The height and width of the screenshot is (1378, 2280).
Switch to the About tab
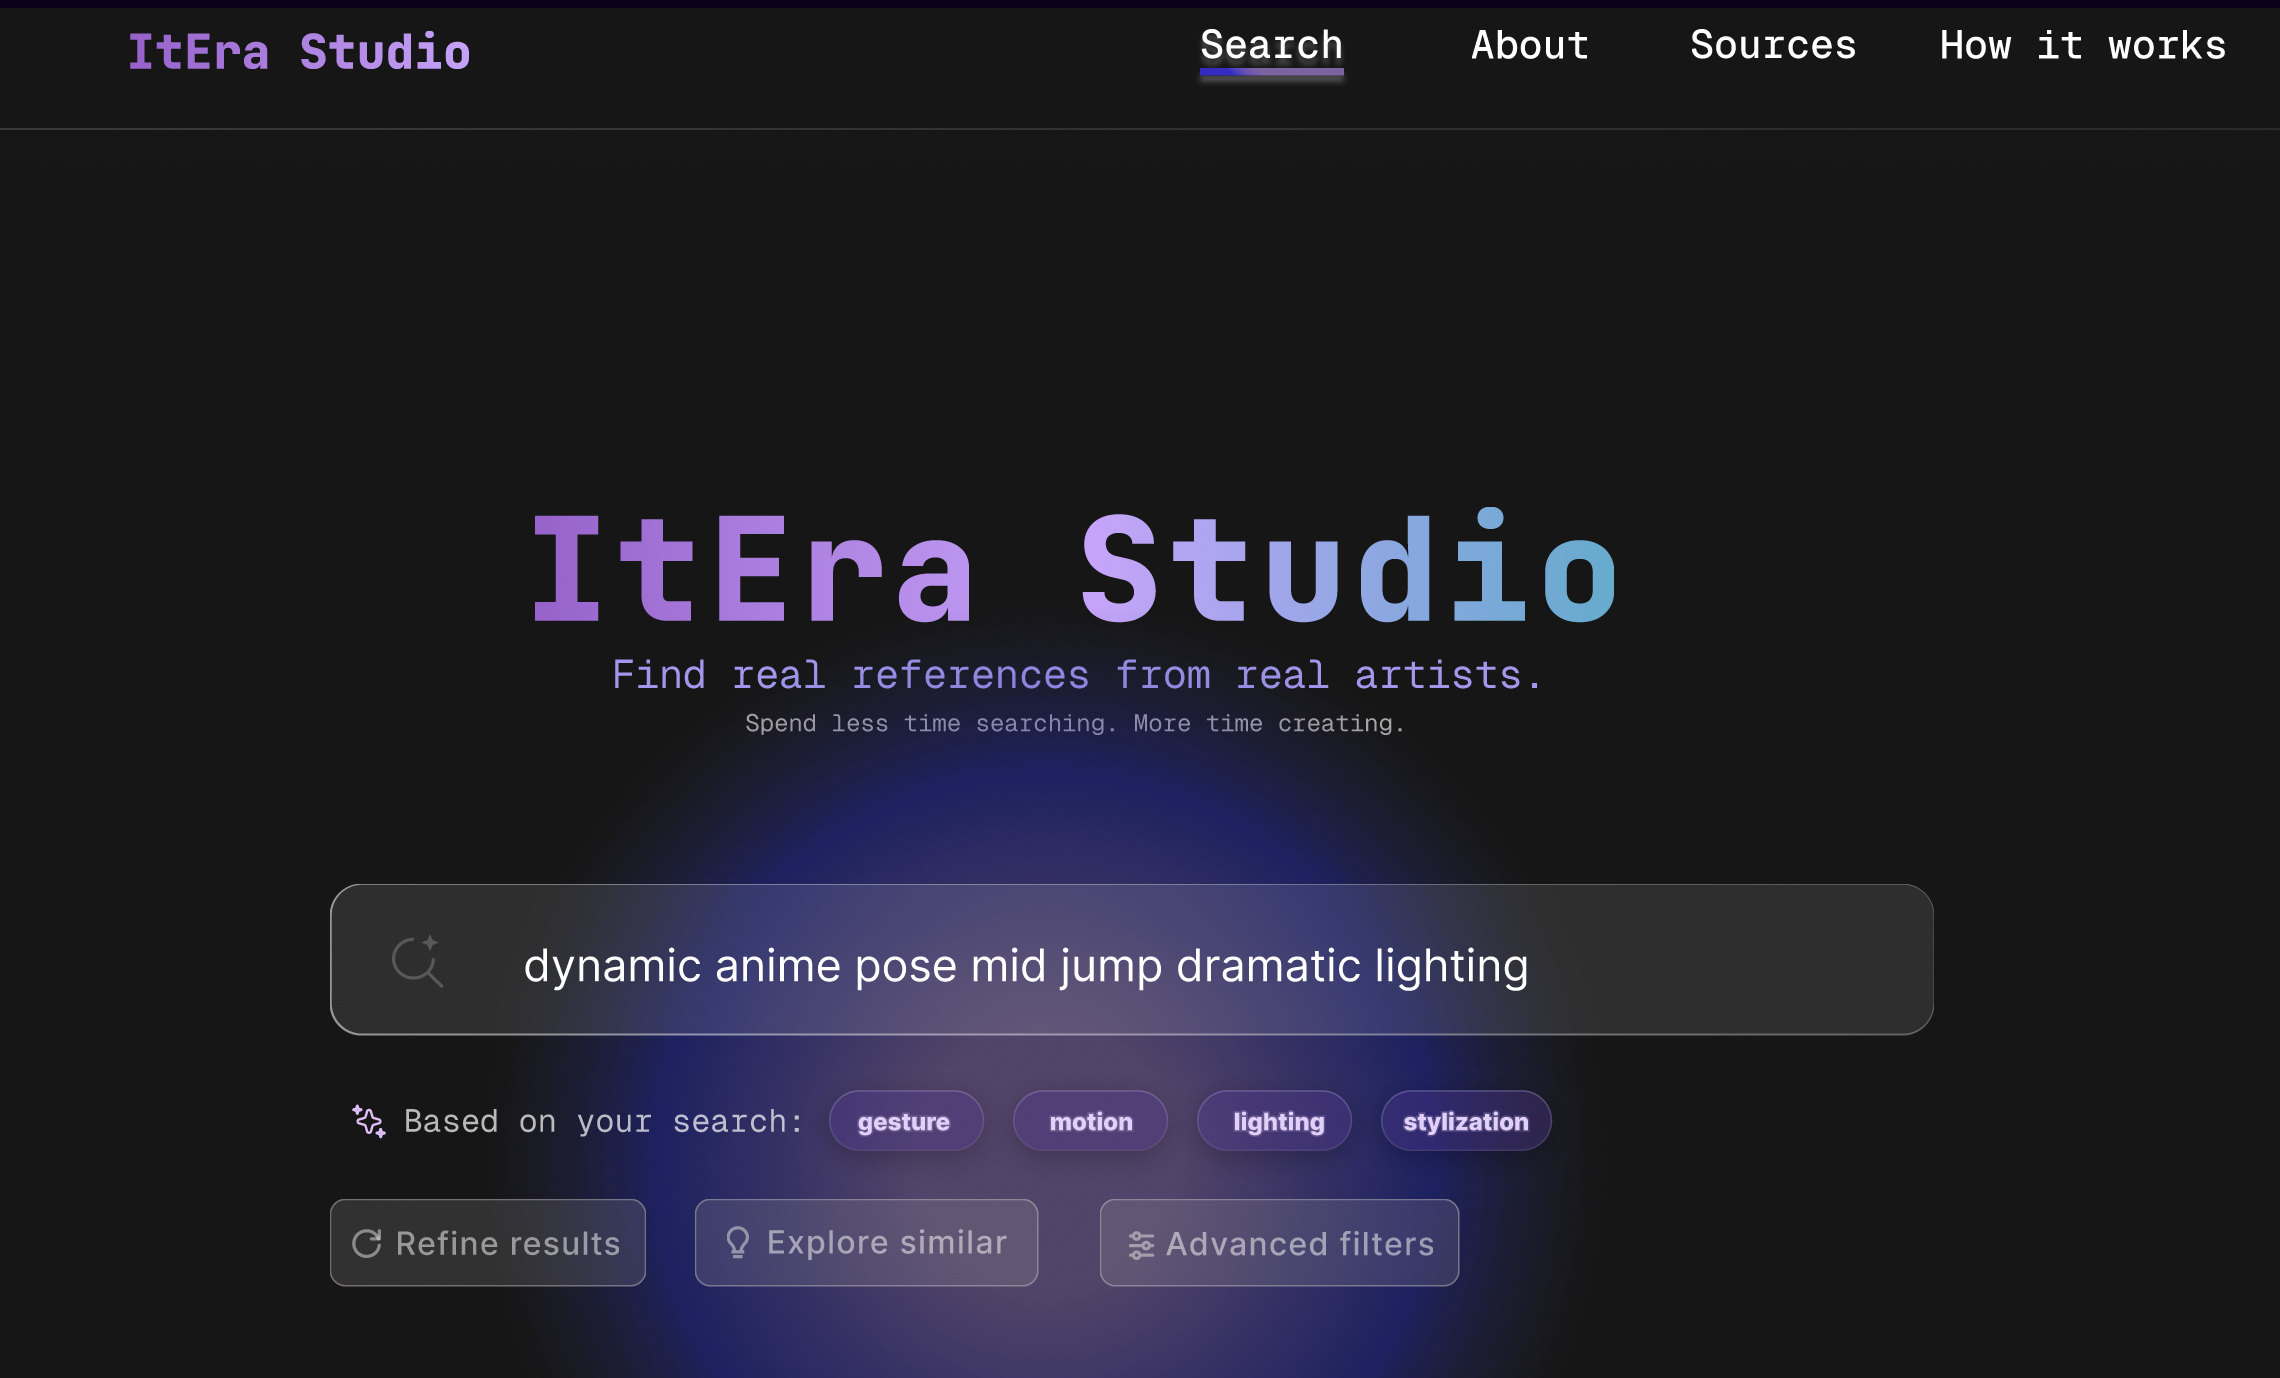click(x=1529, y=46)
